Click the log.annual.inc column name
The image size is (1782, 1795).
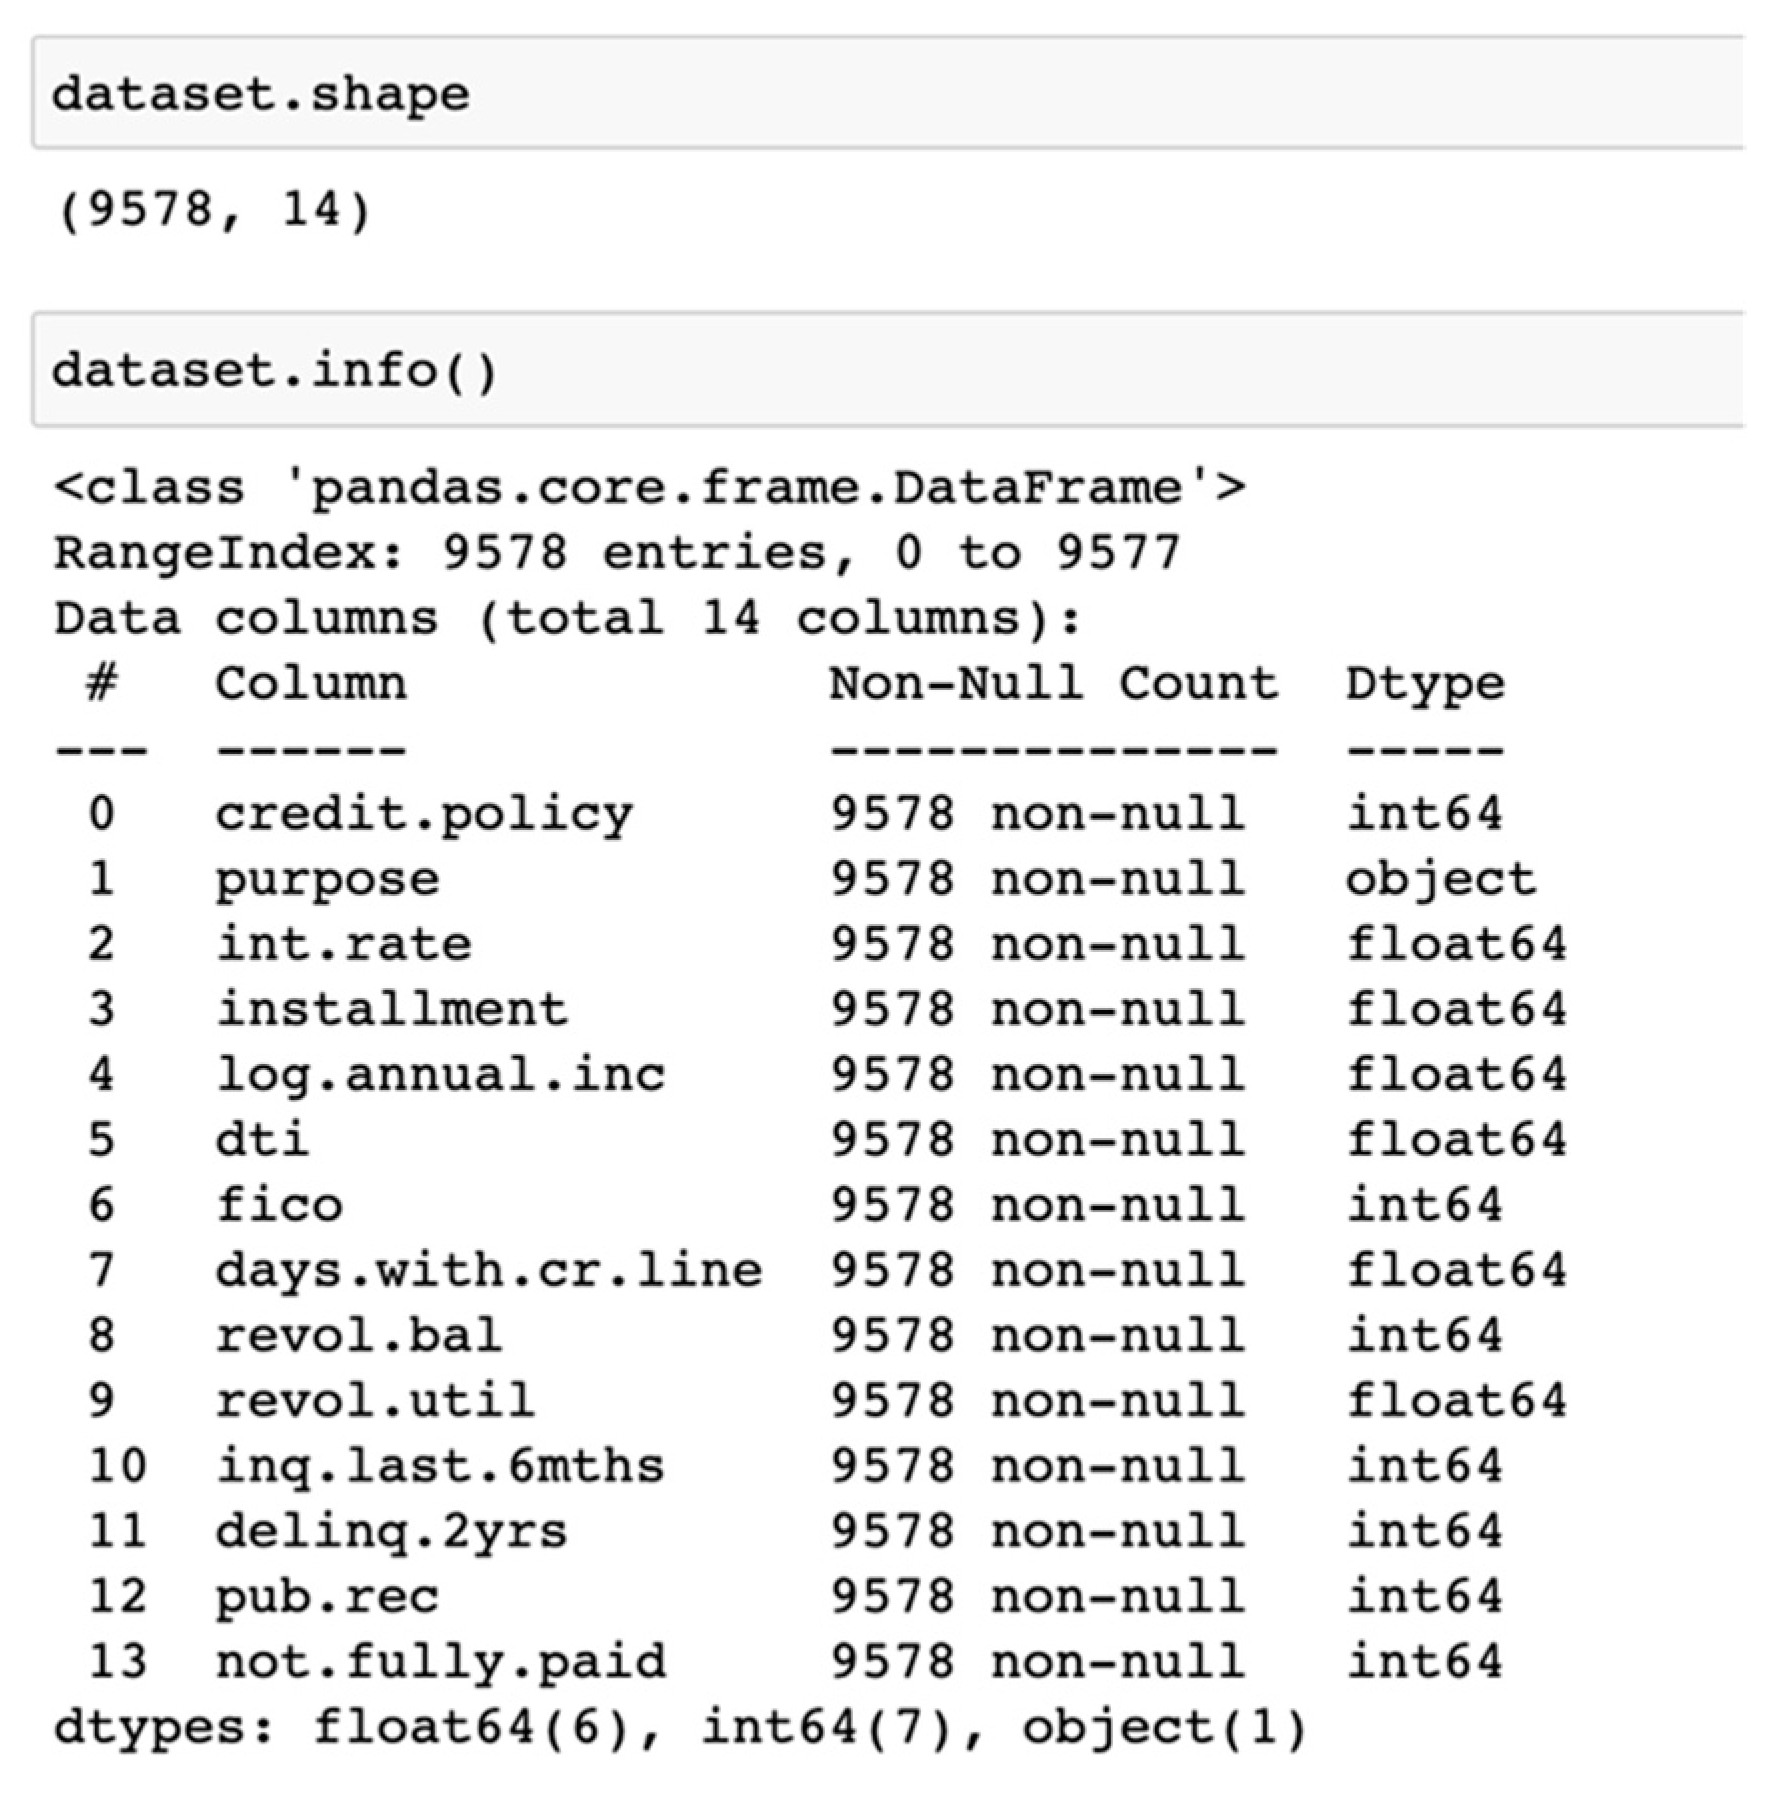[x=440, y=1075]
